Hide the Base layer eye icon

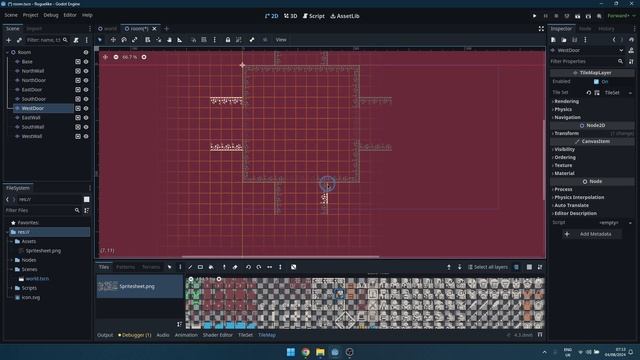point(86,62)
